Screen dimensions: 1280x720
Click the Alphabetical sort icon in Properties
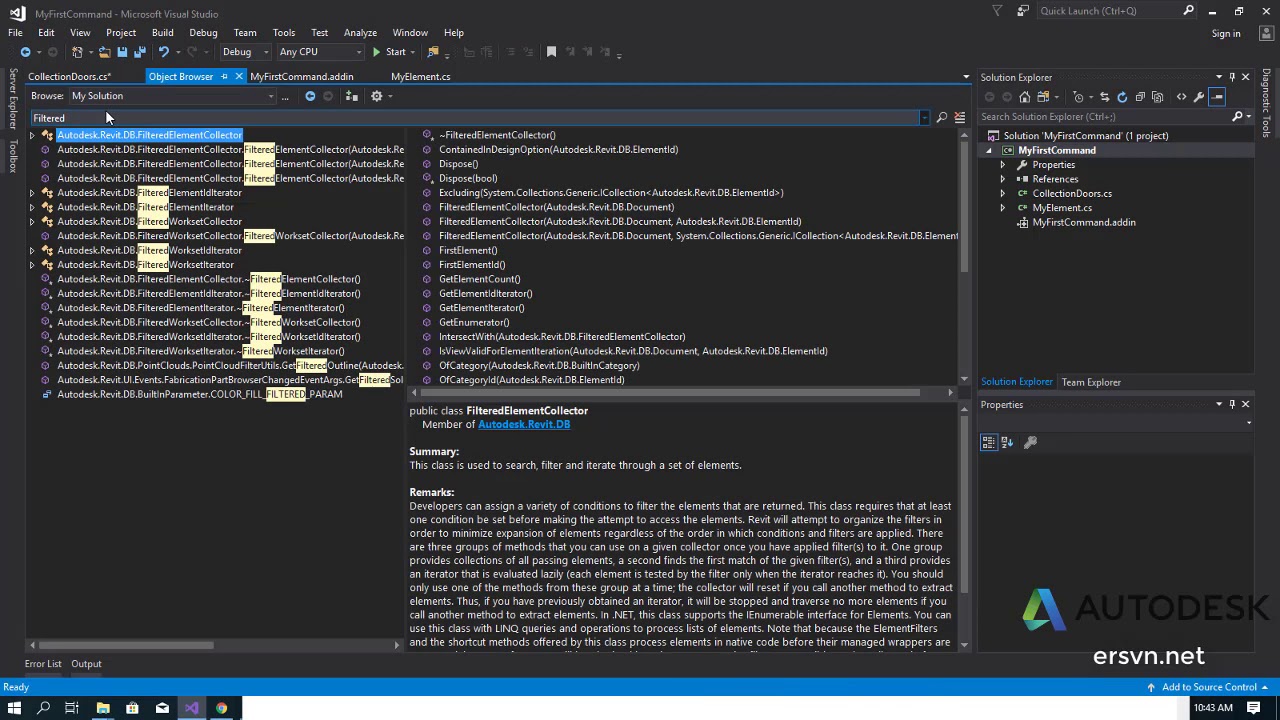click(1007, 442)
